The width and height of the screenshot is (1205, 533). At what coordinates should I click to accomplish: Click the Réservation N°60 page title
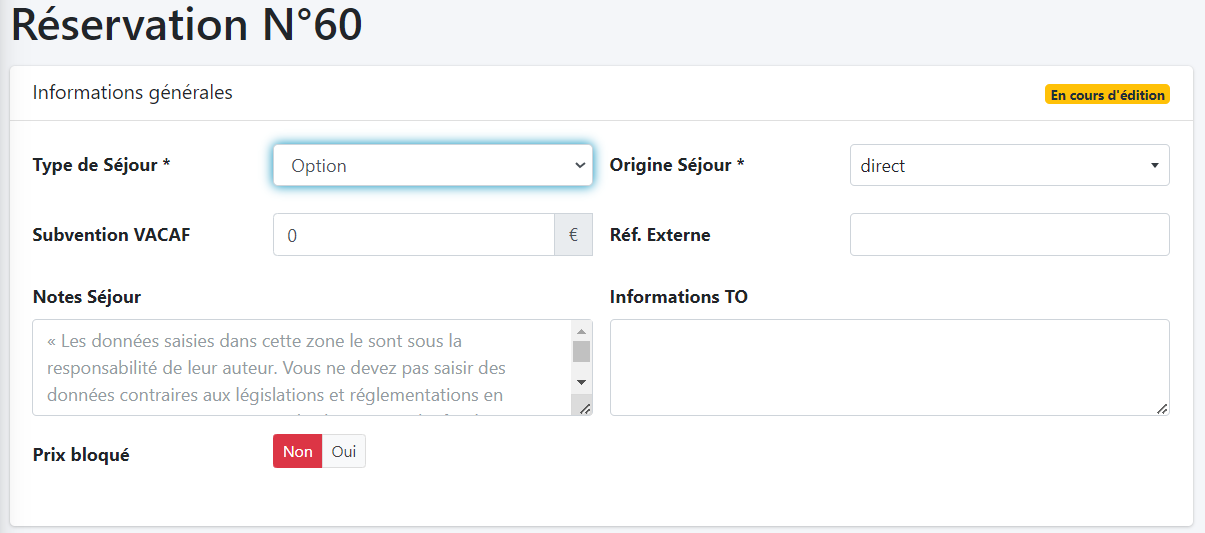187,26
